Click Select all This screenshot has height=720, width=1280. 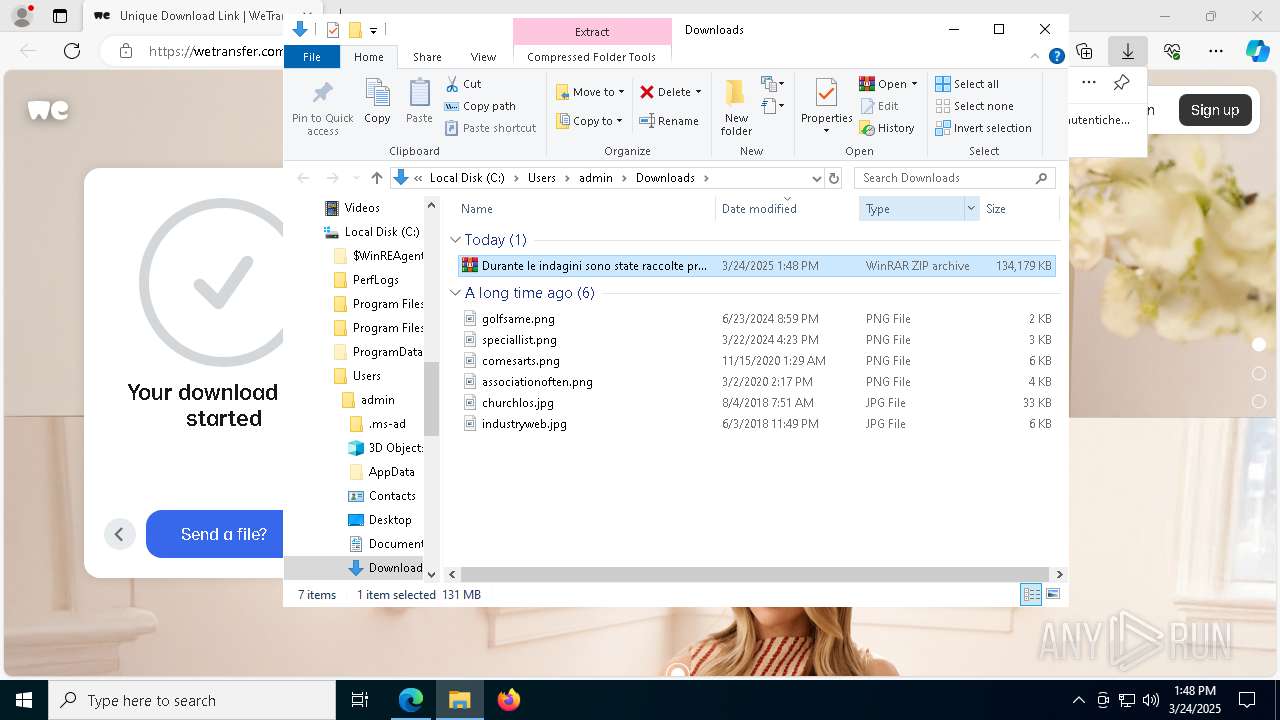coord(967,84)
